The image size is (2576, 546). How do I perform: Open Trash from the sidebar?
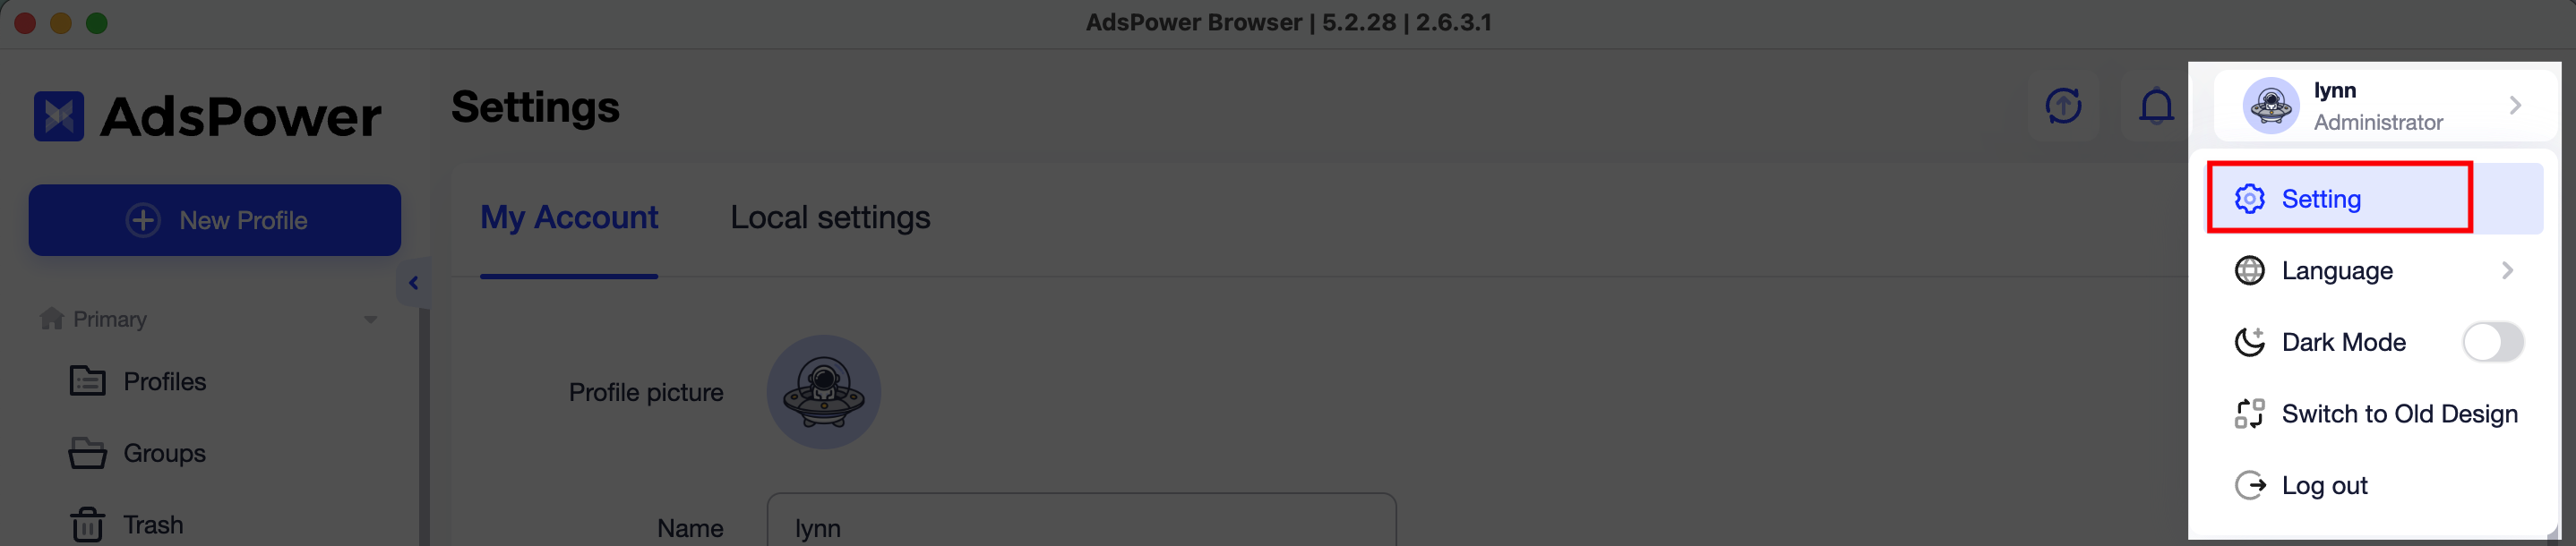[126, 525]
